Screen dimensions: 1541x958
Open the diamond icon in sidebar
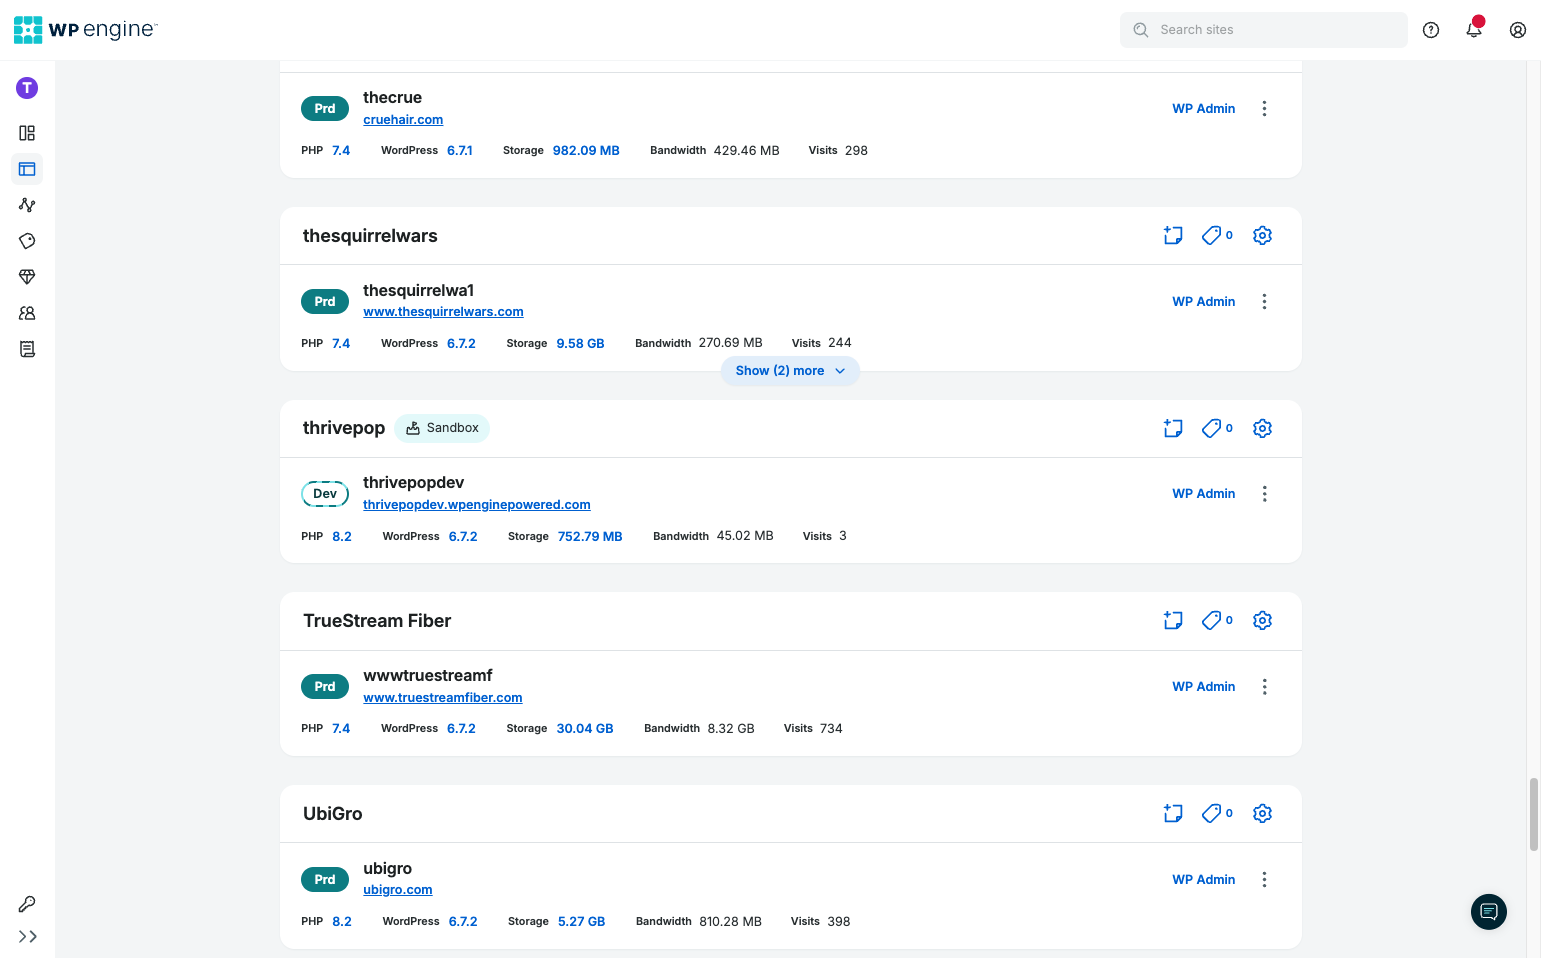tap(27, 277)
